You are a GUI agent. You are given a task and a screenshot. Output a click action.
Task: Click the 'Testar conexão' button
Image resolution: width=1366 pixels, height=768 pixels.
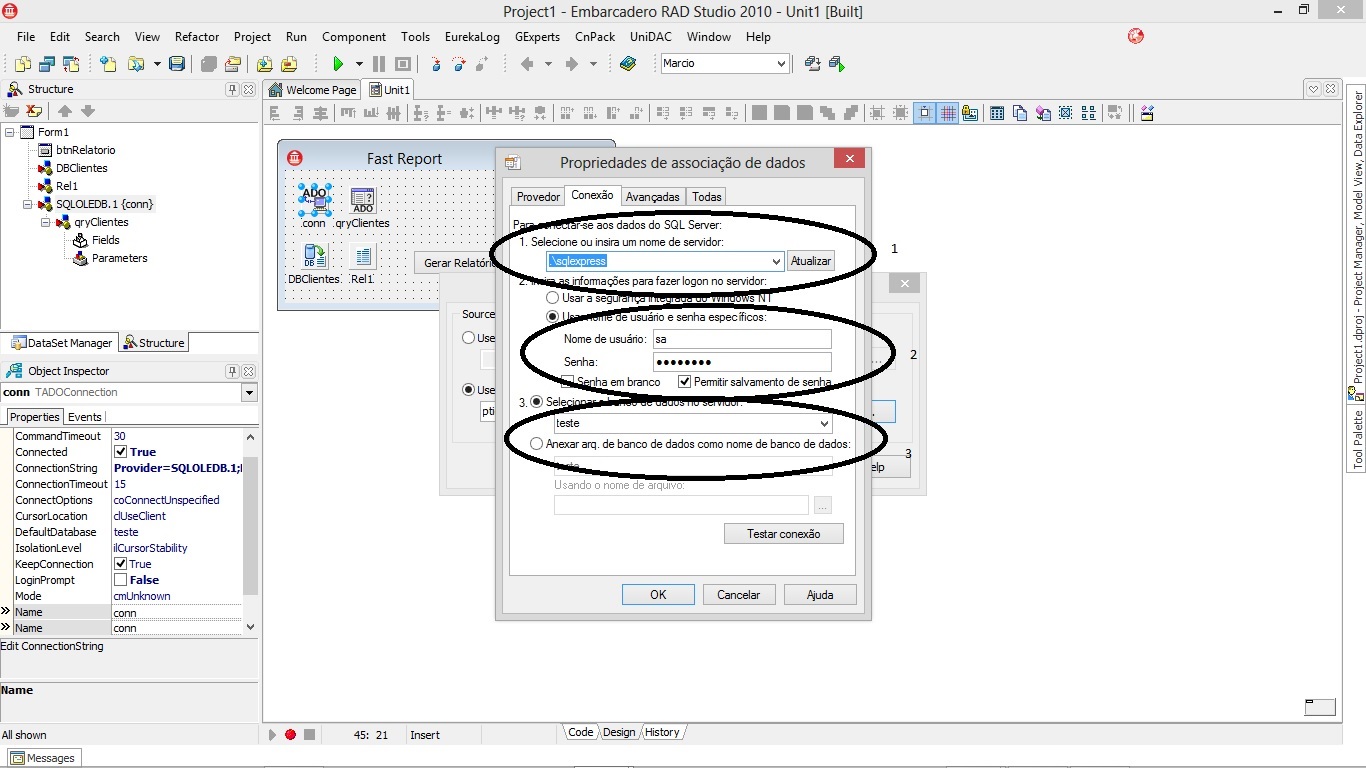tap(784, 533)
